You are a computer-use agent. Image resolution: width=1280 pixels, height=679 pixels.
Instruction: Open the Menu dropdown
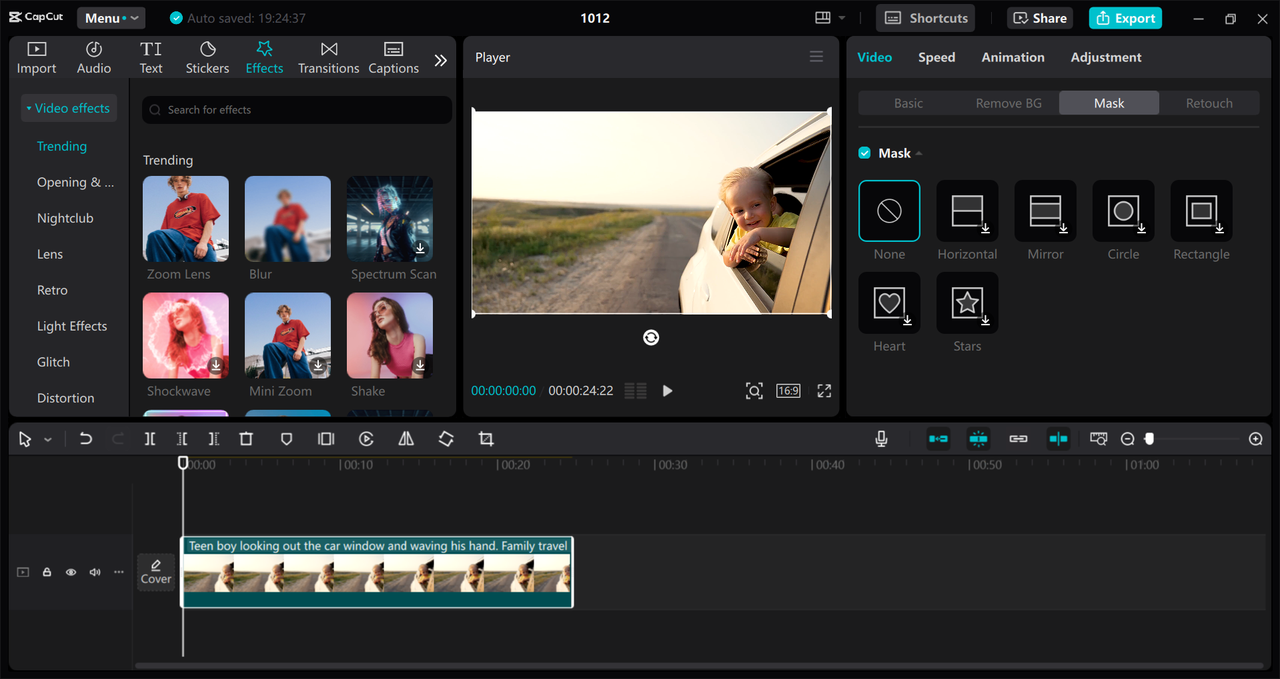pyautogui.click(x=111, y=18)
